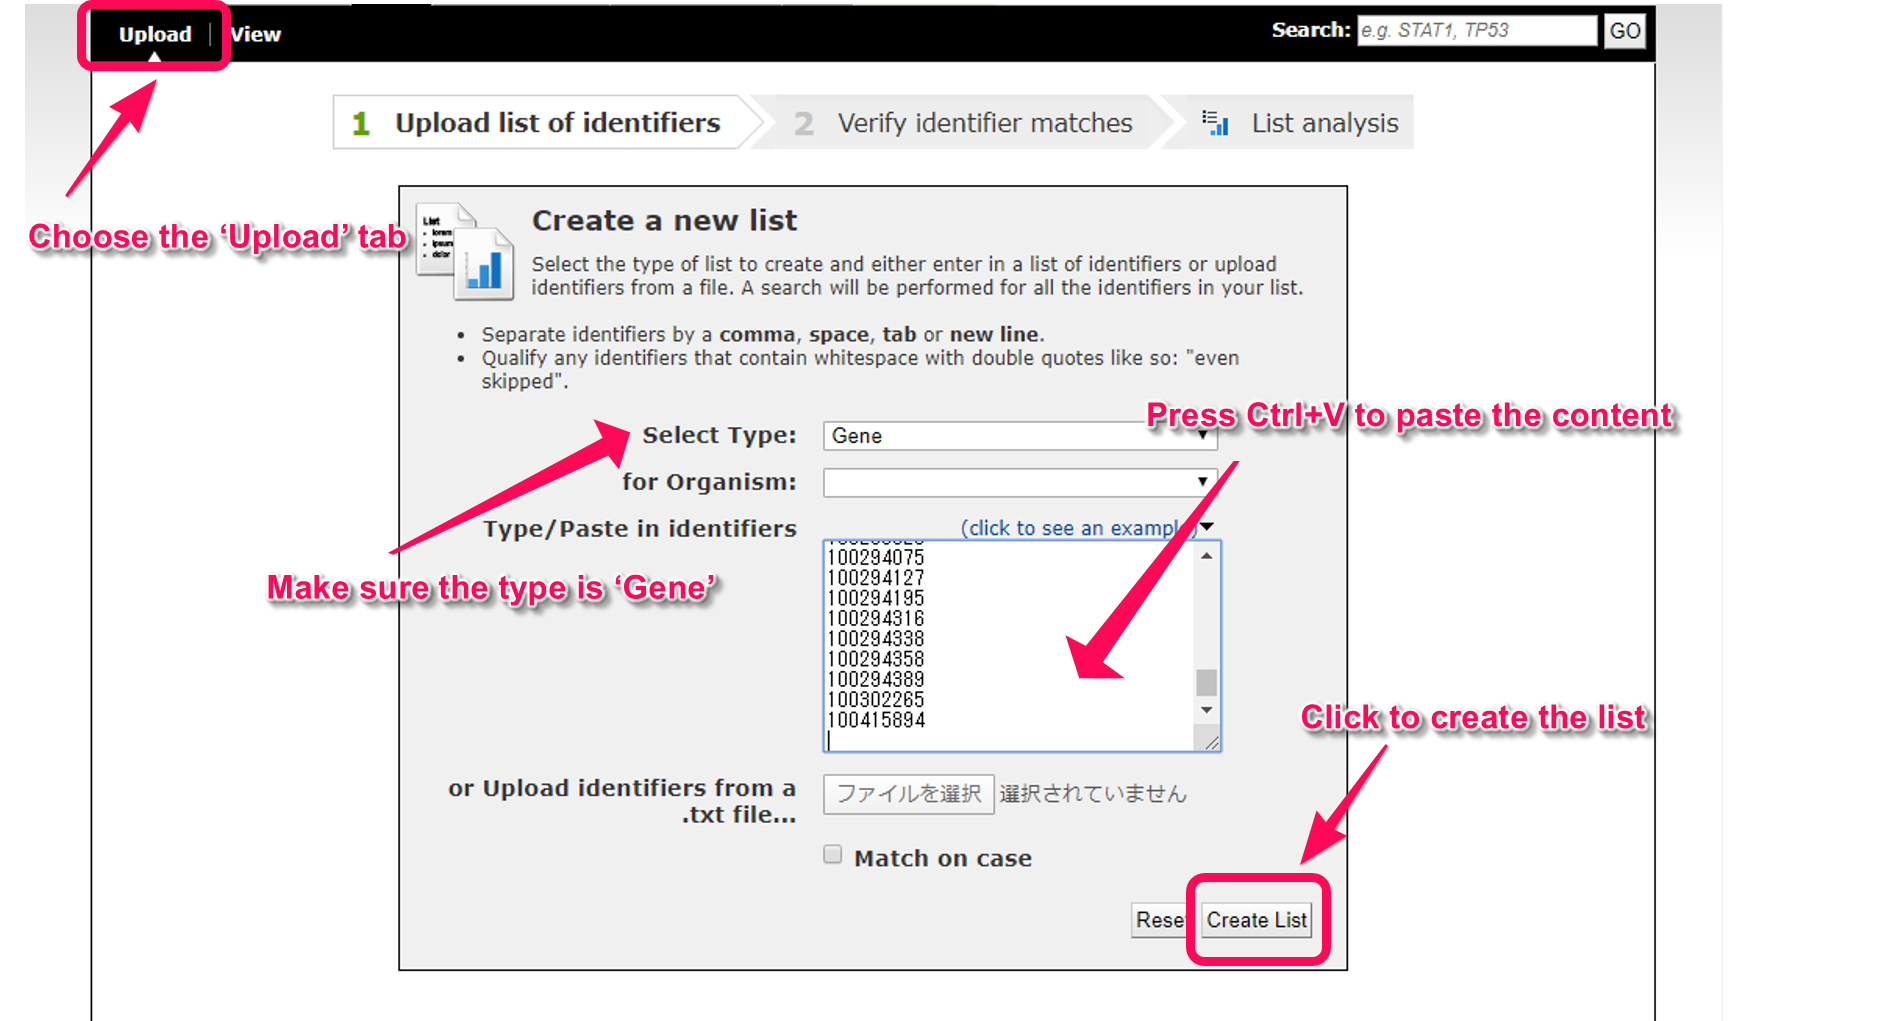
Task: Click the Create List button
Action: tap(1257, 920)
